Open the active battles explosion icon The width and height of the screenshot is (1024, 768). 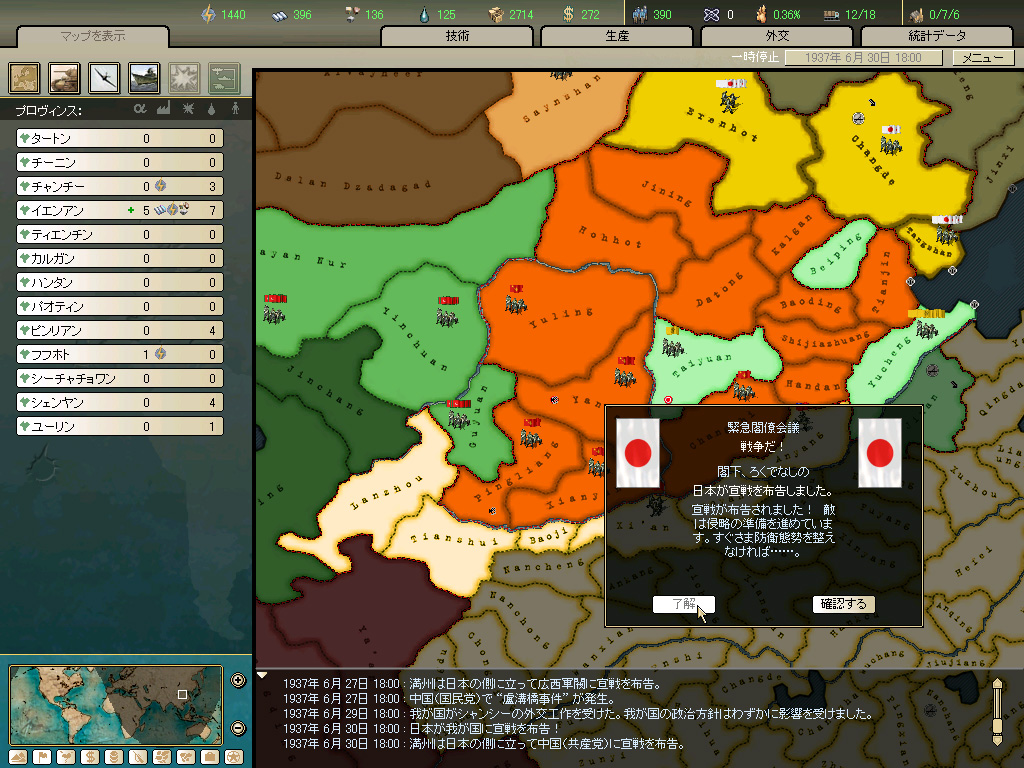tap(184, 78)
